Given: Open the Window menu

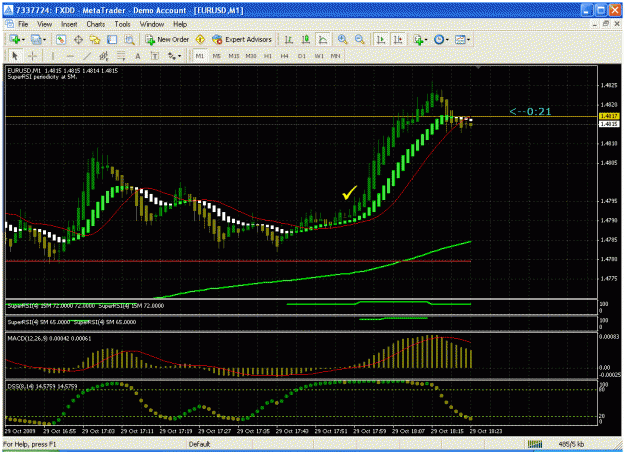Looking at the screenshot, I should click(151, 24).
